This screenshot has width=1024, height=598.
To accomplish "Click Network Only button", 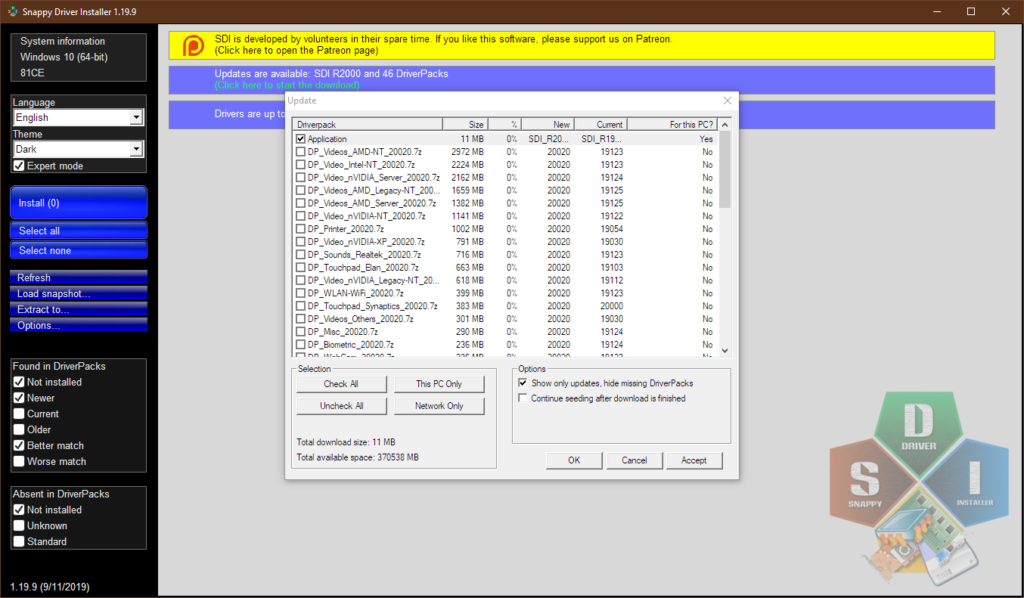I will click(x=439, y=405).
